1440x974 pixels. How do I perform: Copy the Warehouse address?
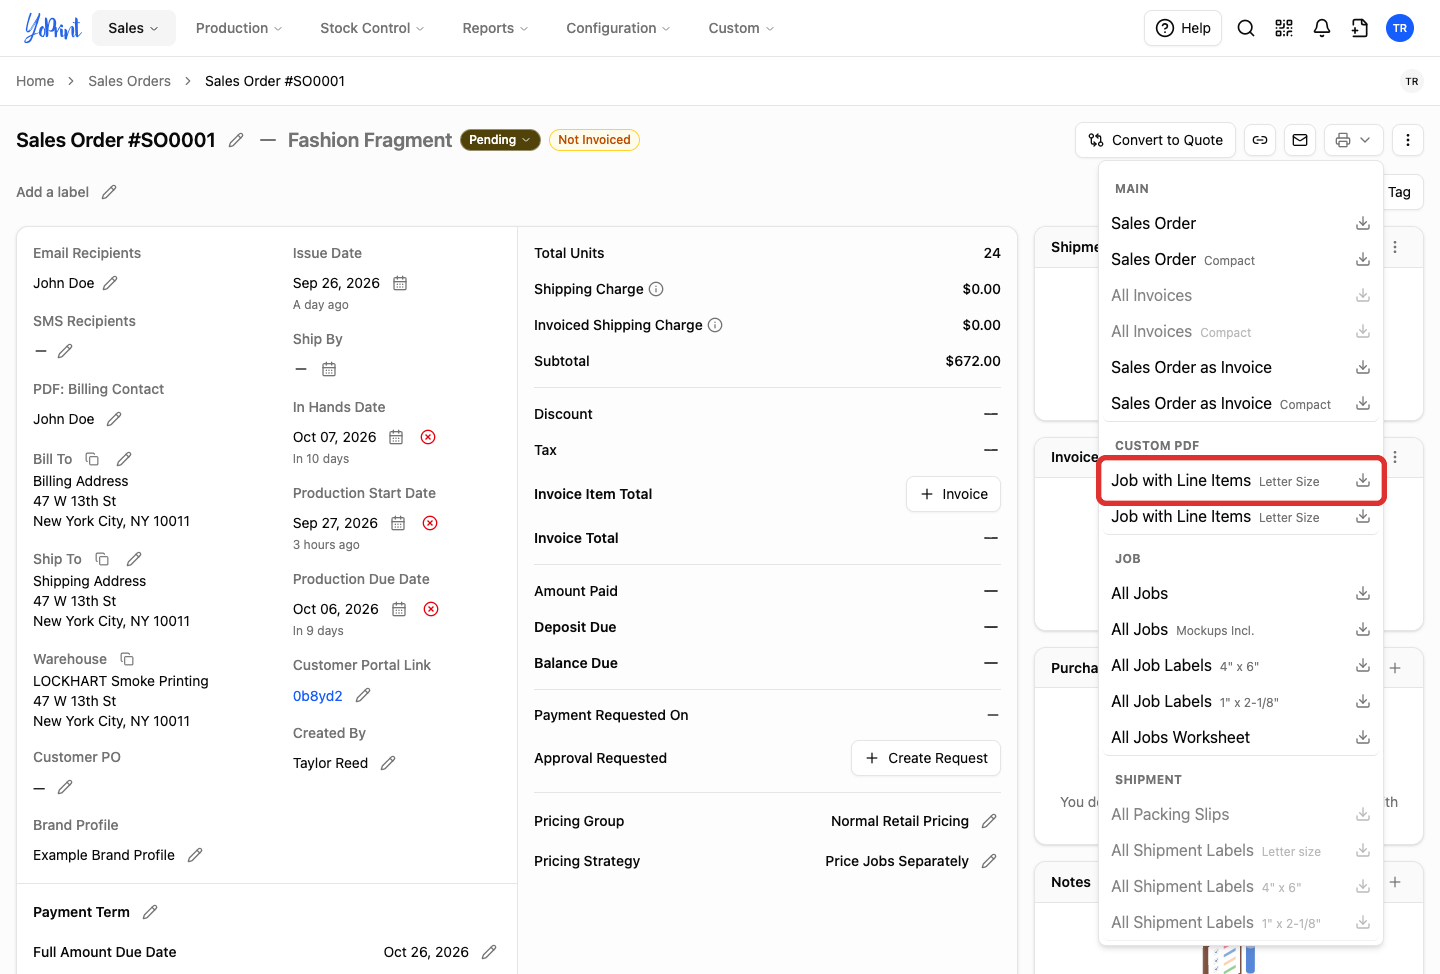pos(127,659)
